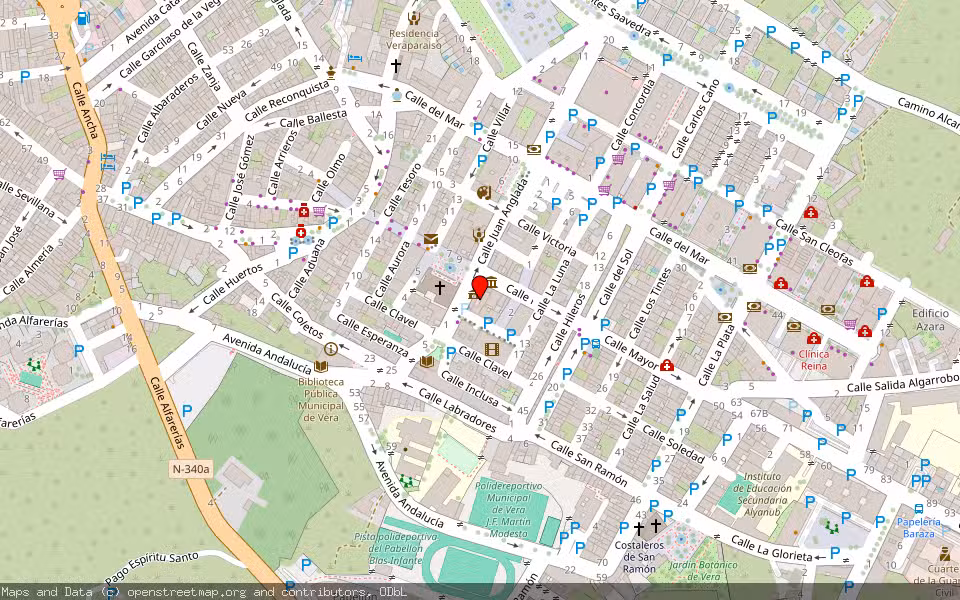Click the 'Clínica Reina' label

pos(814,360)
